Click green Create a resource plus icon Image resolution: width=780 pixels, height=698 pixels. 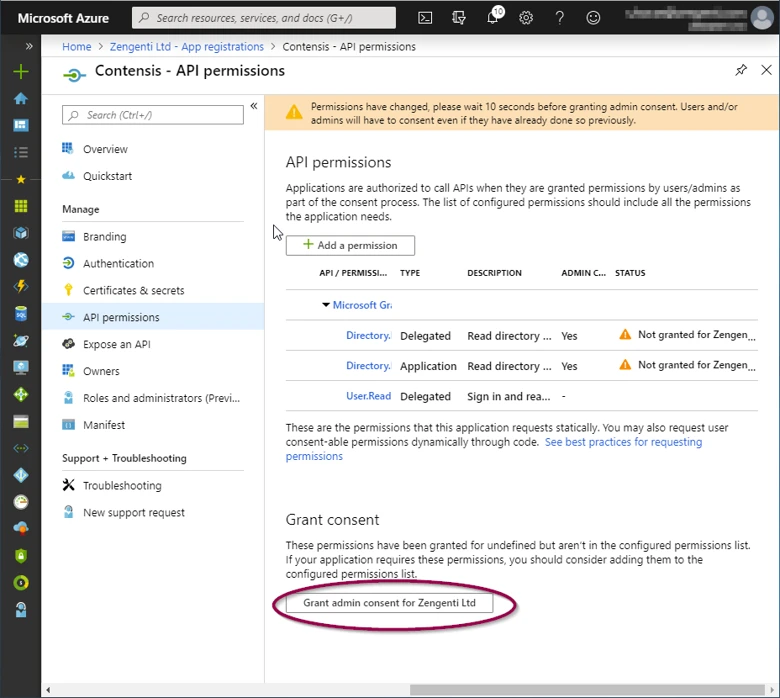point(21,72)
